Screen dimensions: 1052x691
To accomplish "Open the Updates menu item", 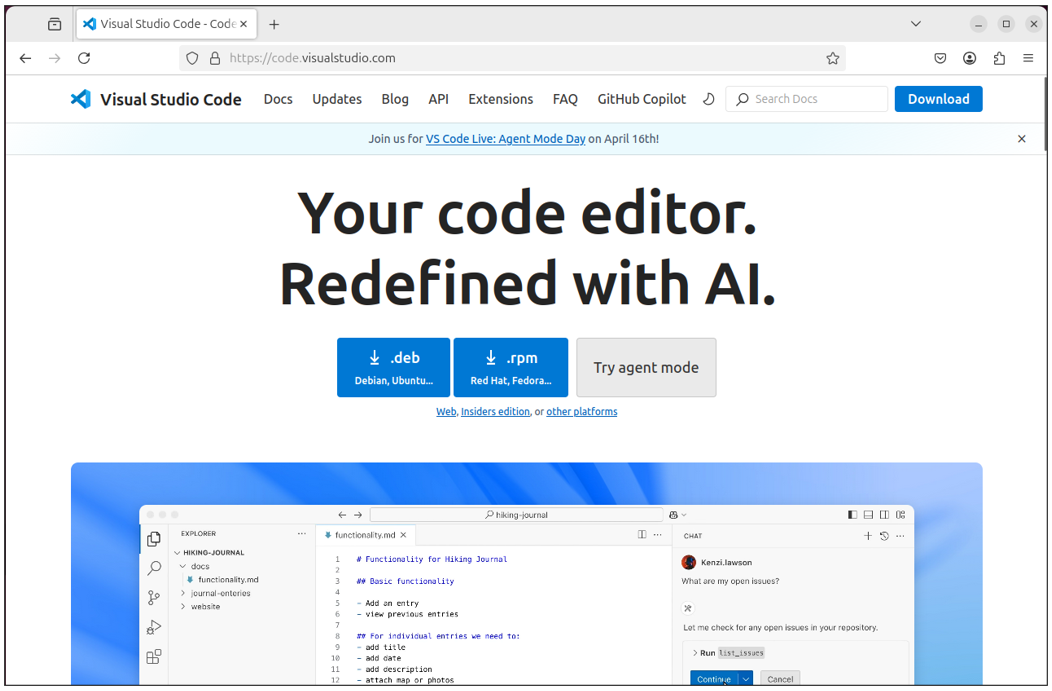I will pyautogui.click(x=337, y=99).
